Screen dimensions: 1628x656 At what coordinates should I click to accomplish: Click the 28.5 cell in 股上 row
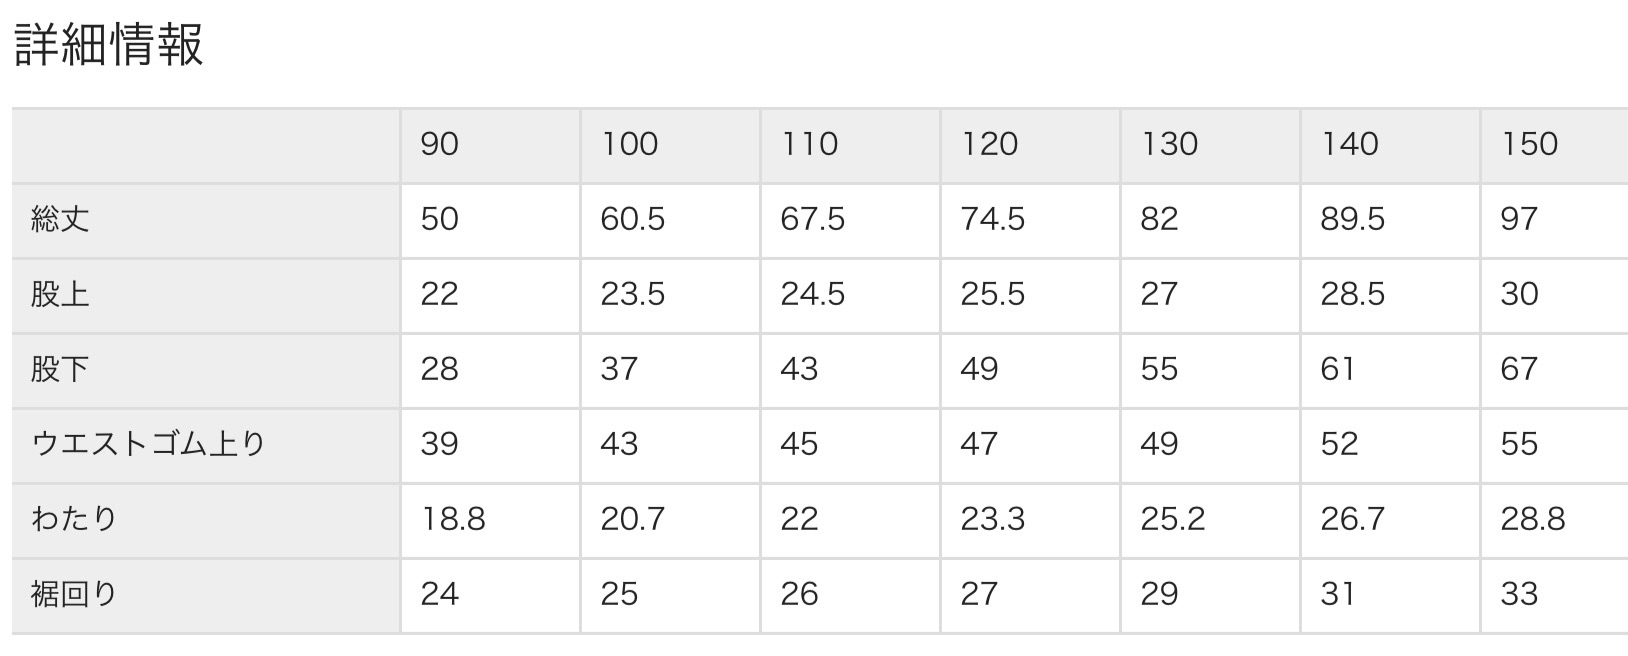[x=1352, y=294]
